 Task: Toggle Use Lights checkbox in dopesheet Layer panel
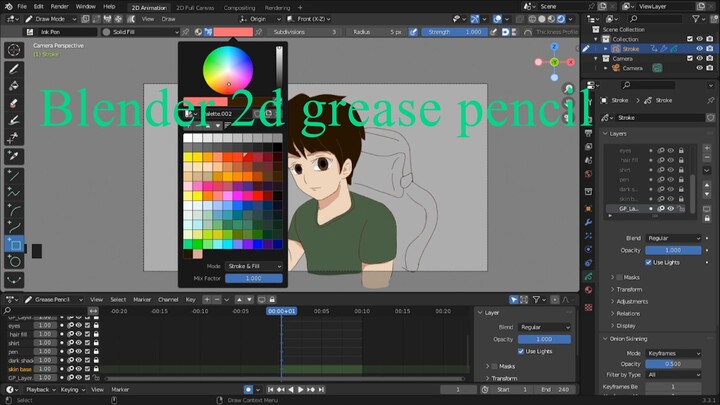click(x=521, y=351)
